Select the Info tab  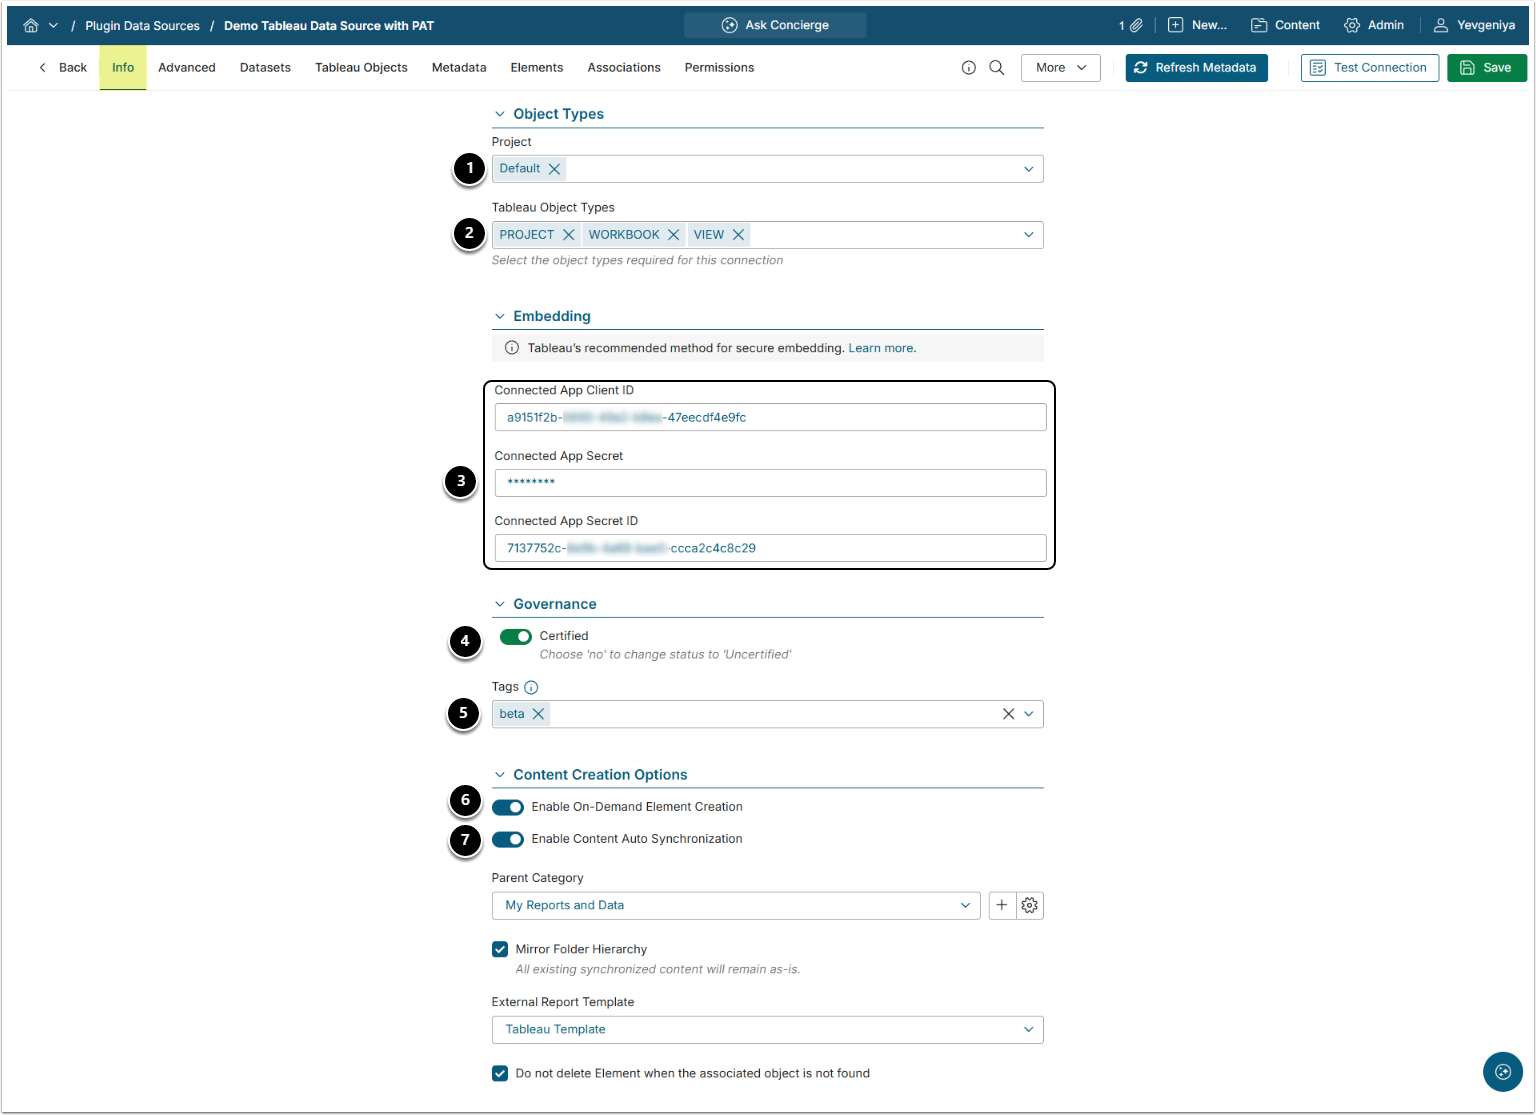[x=123, y=68]
